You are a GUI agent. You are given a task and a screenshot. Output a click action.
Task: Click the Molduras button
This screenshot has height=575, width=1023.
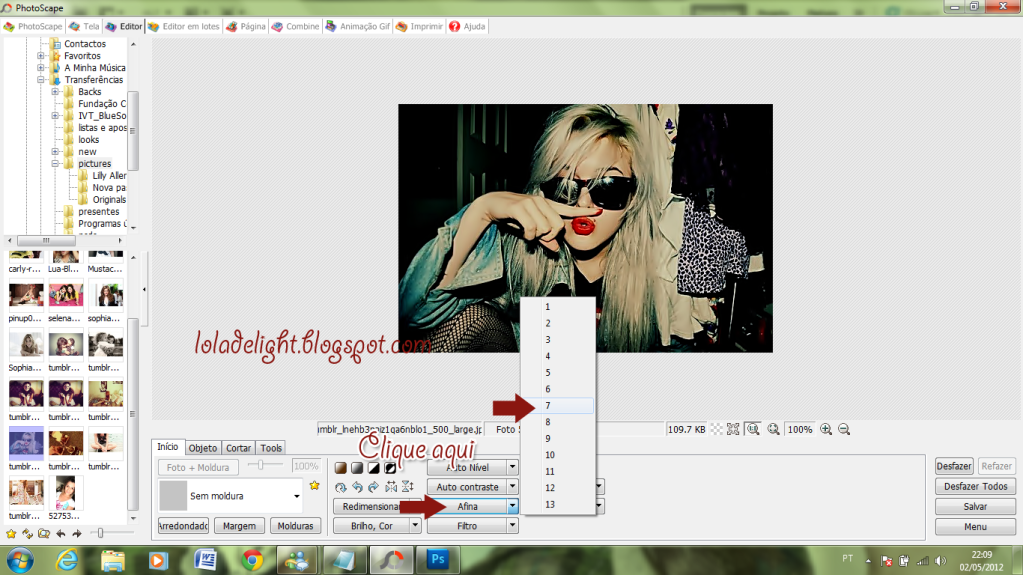(296, 525)
